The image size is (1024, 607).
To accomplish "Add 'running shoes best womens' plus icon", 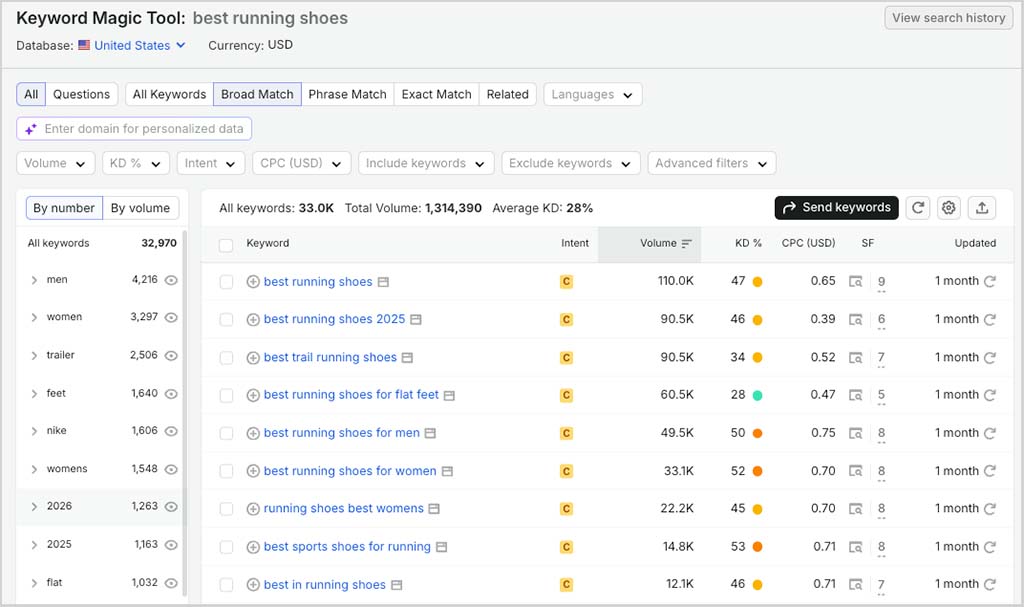I will pos(253,509).
